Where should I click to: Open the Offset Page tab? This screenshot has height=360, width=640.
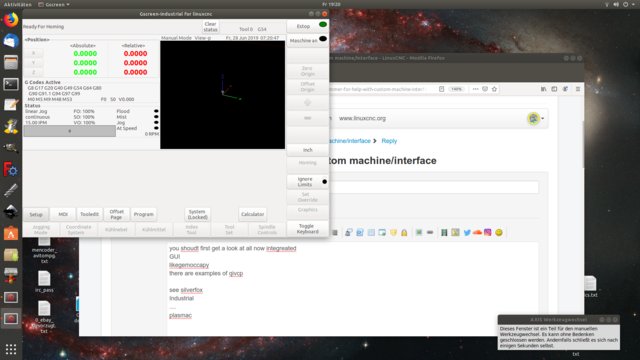(x=116, y=214)
